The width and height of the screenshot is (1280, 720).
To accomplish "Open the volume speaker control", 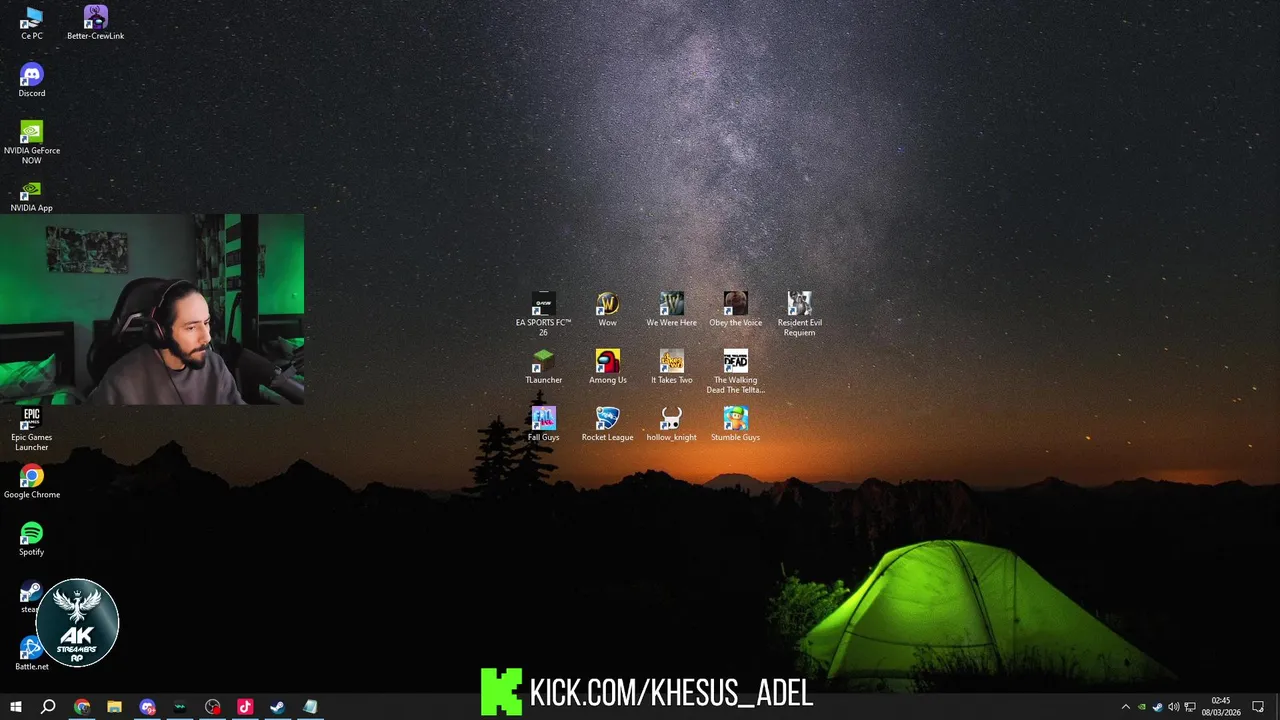I will 1173,707.
